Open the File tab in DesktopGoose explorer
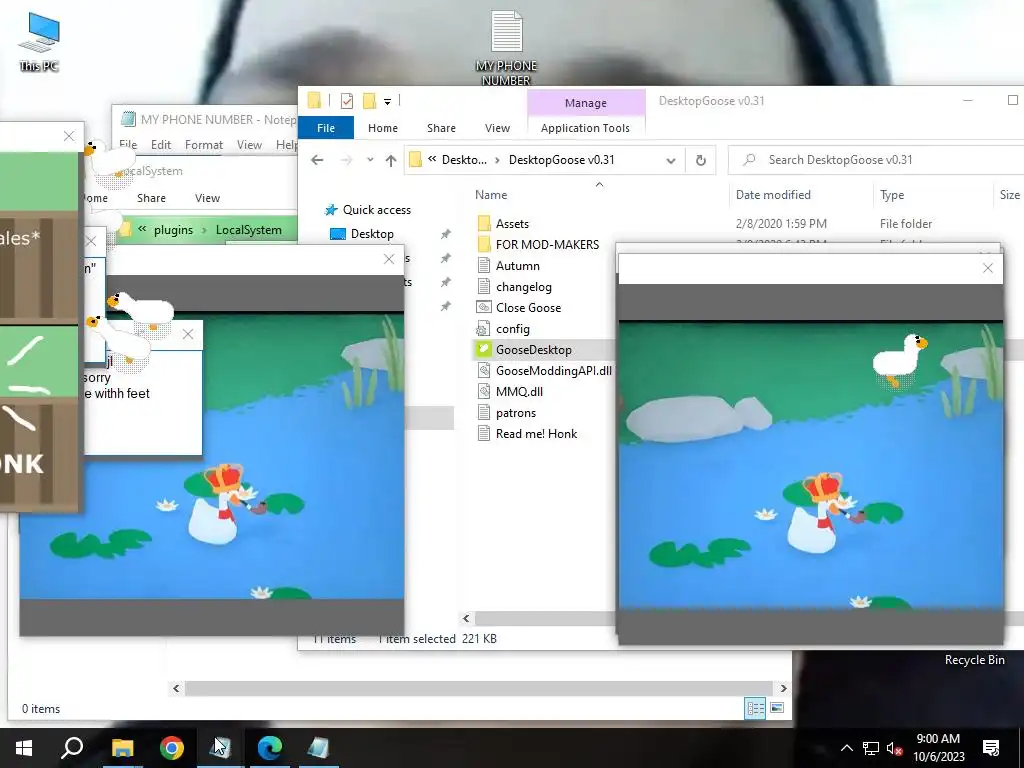This screenshot has height=768, width=1024. 326,128
